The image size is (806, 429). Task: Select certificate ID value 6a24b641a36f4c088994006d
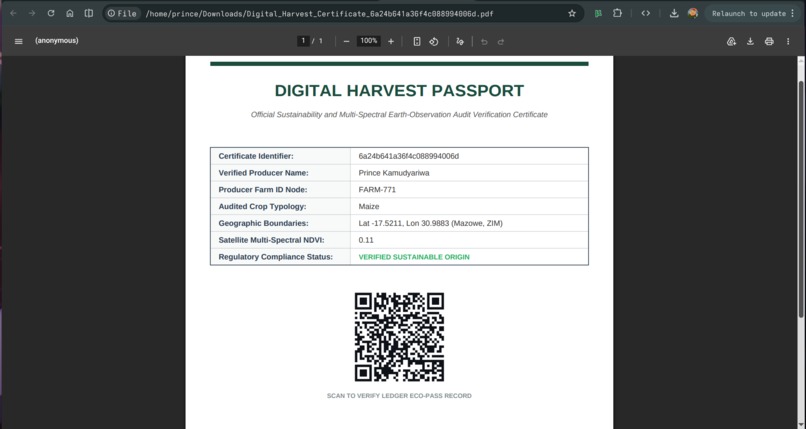[x=409, y=156]
